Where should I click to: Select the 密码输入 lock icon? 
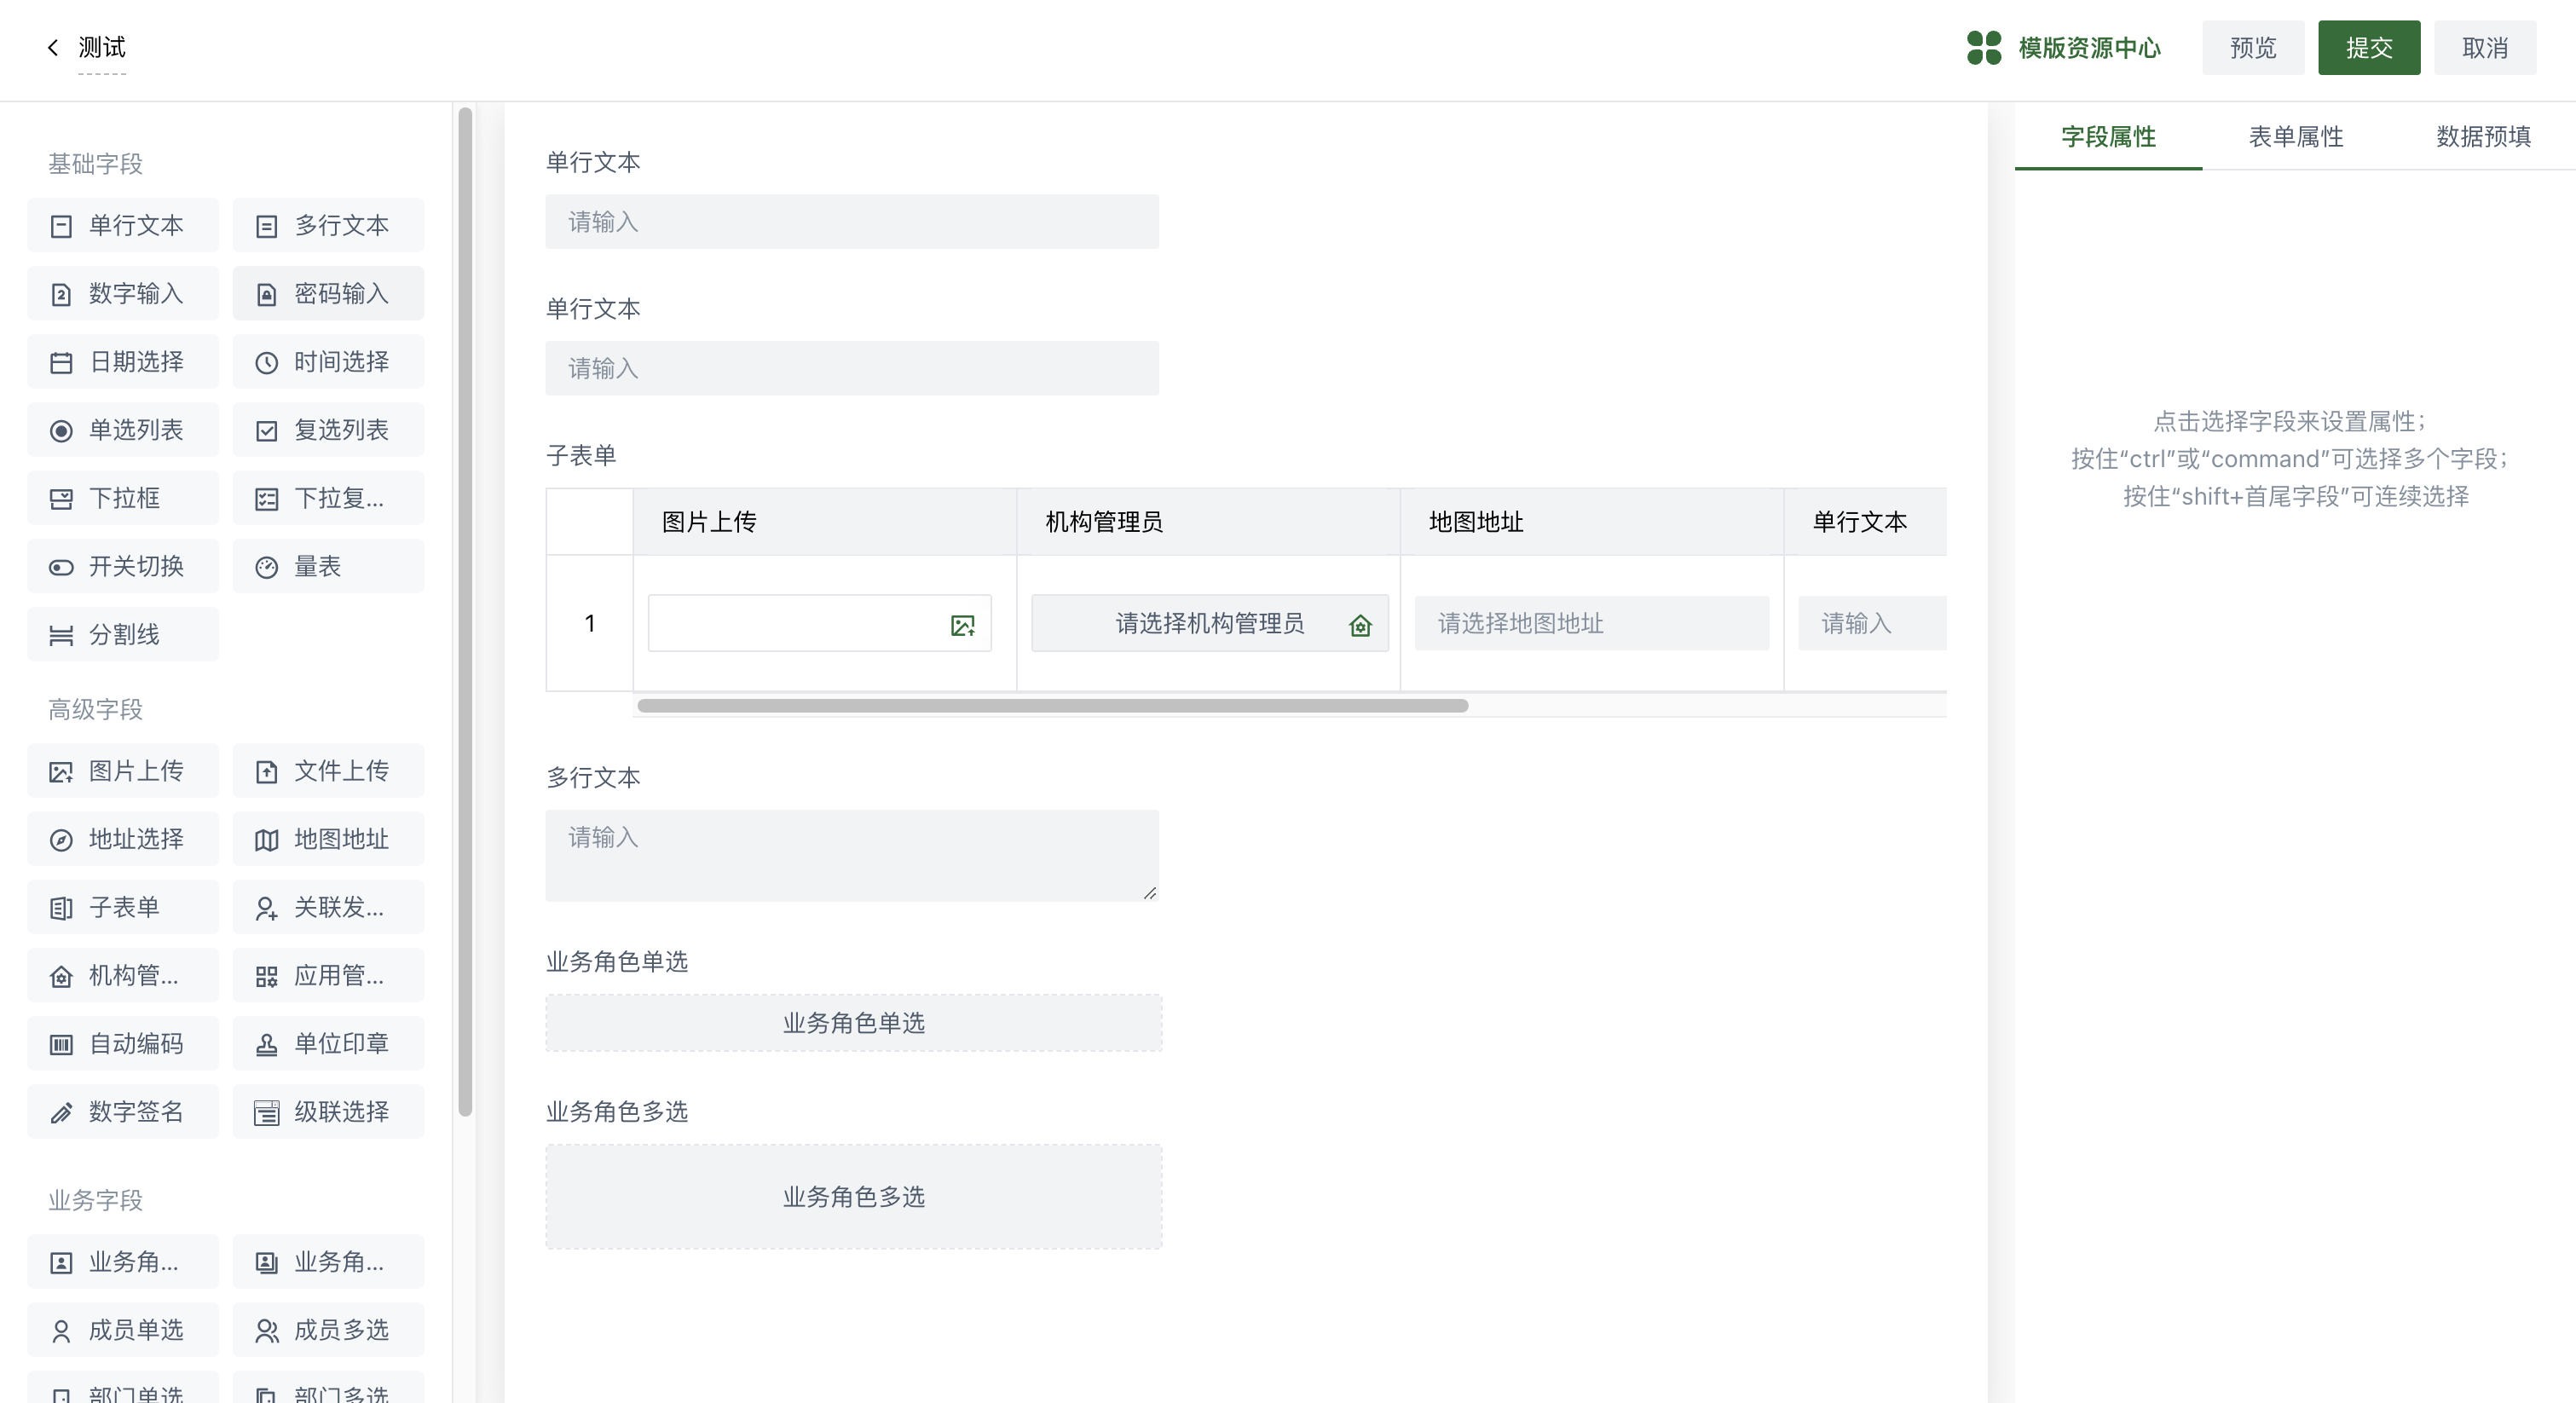coord(266,294)
